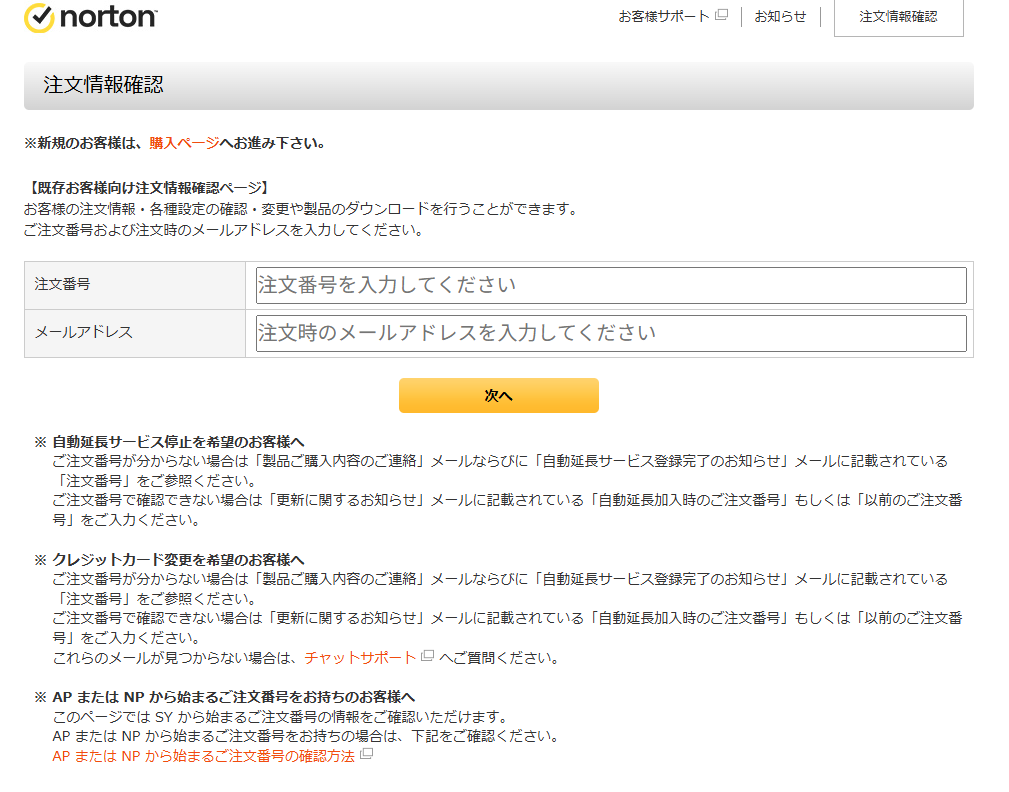Open お客様サポート link in header
Screen dimensions: 1009x792
663,16
